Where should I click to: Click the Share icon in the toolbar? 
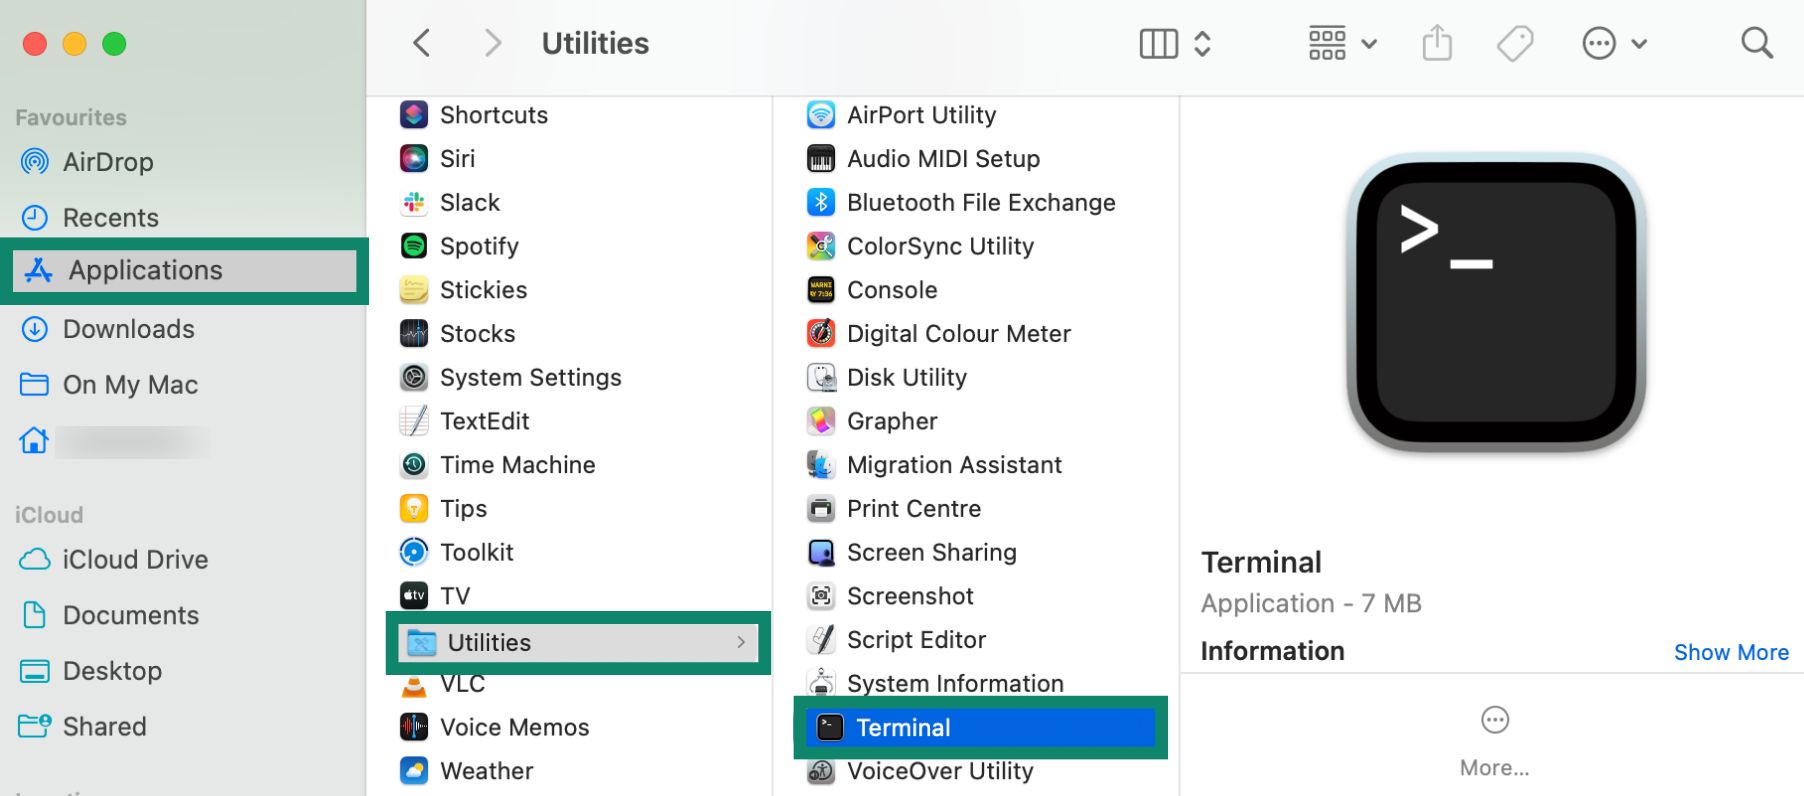click(x=1436, y=42)
